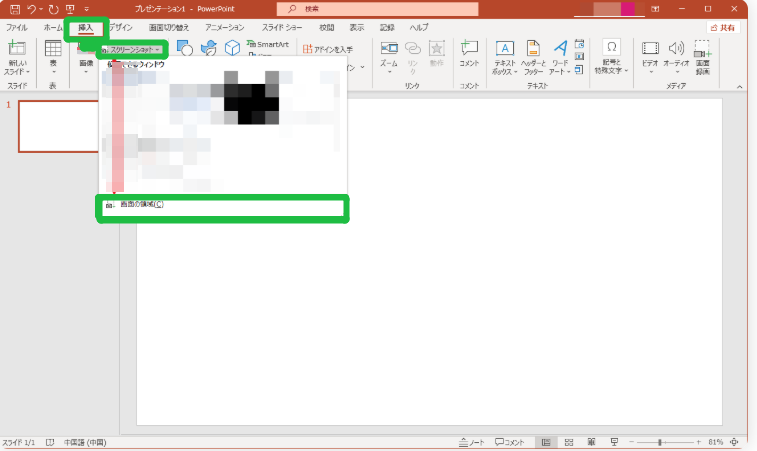The width and height of the screenshot is (757, 451).
Task: Click the 81% zoom level
Action: 715,442
